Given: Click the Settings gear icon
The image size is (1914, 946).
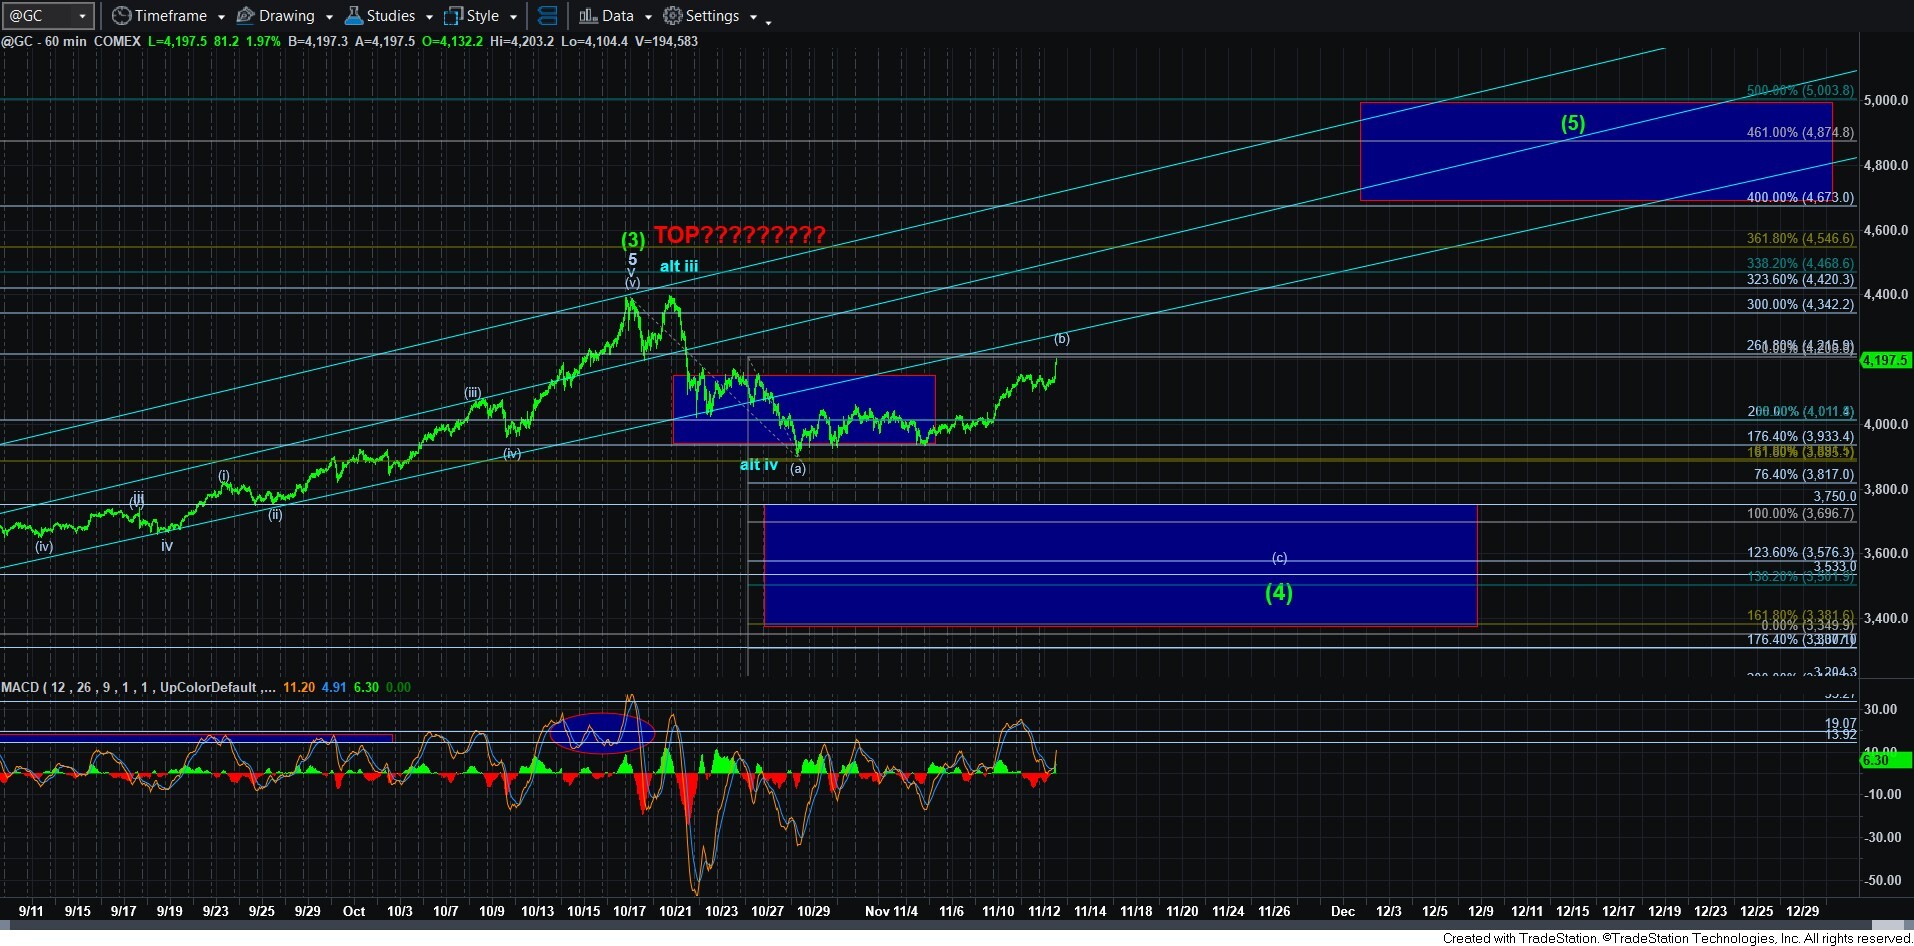Looking at the screenshot, I should [673, 16].
